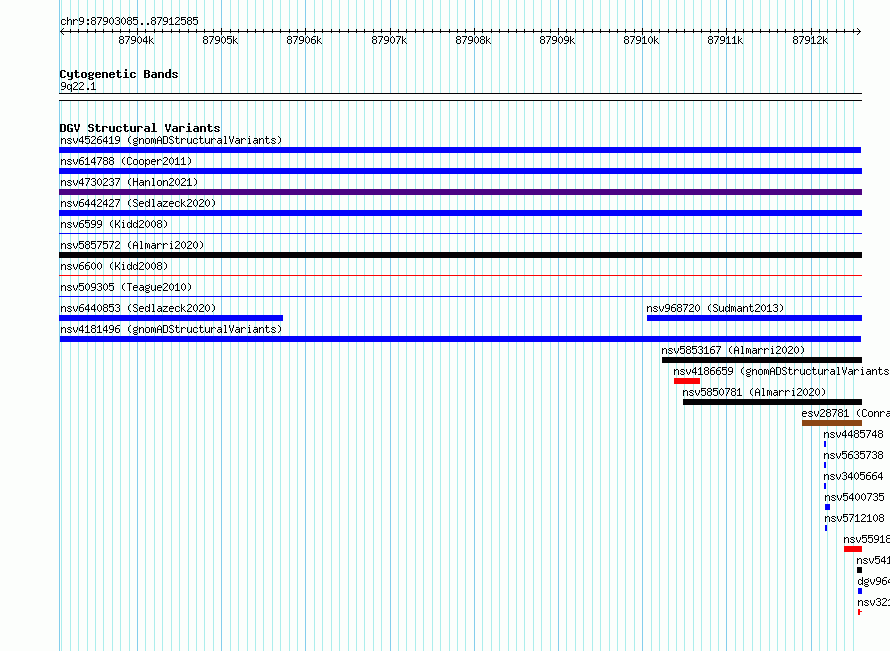Click the 87911k ruler label
The height and width of the screenshot is (651, 890).
coord(725,40)
